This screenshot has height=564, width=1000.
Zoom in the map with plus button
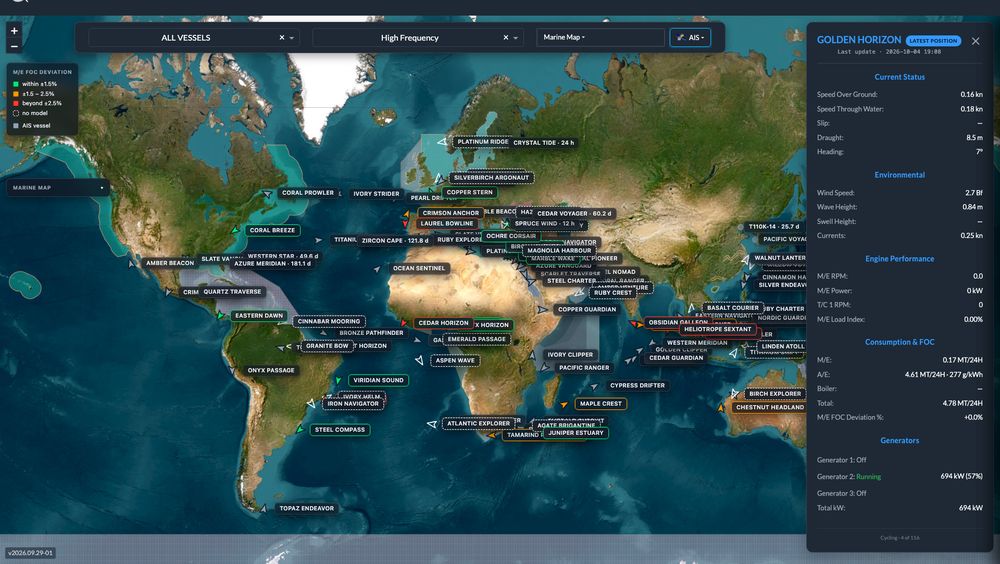pyautogui.click(x=14, y=31)
